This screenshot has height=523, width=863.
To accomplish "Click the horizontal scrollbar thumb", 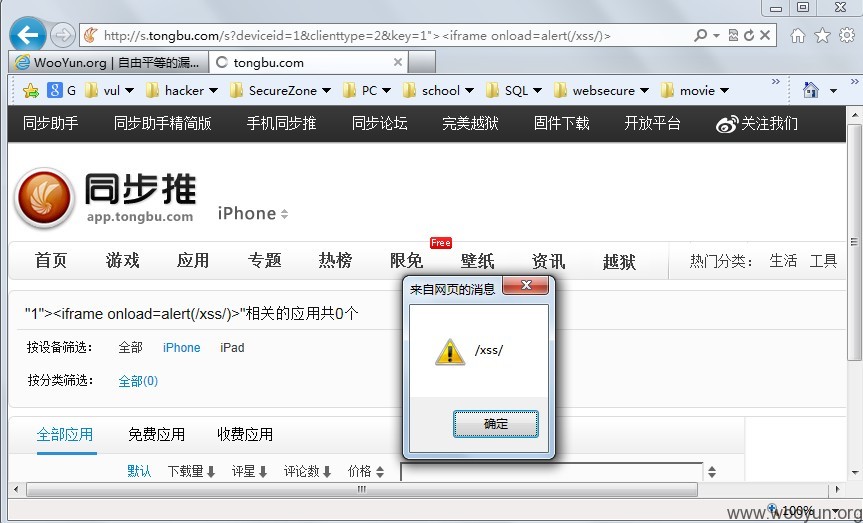I will pyautogui.click(x=362, y=489).
